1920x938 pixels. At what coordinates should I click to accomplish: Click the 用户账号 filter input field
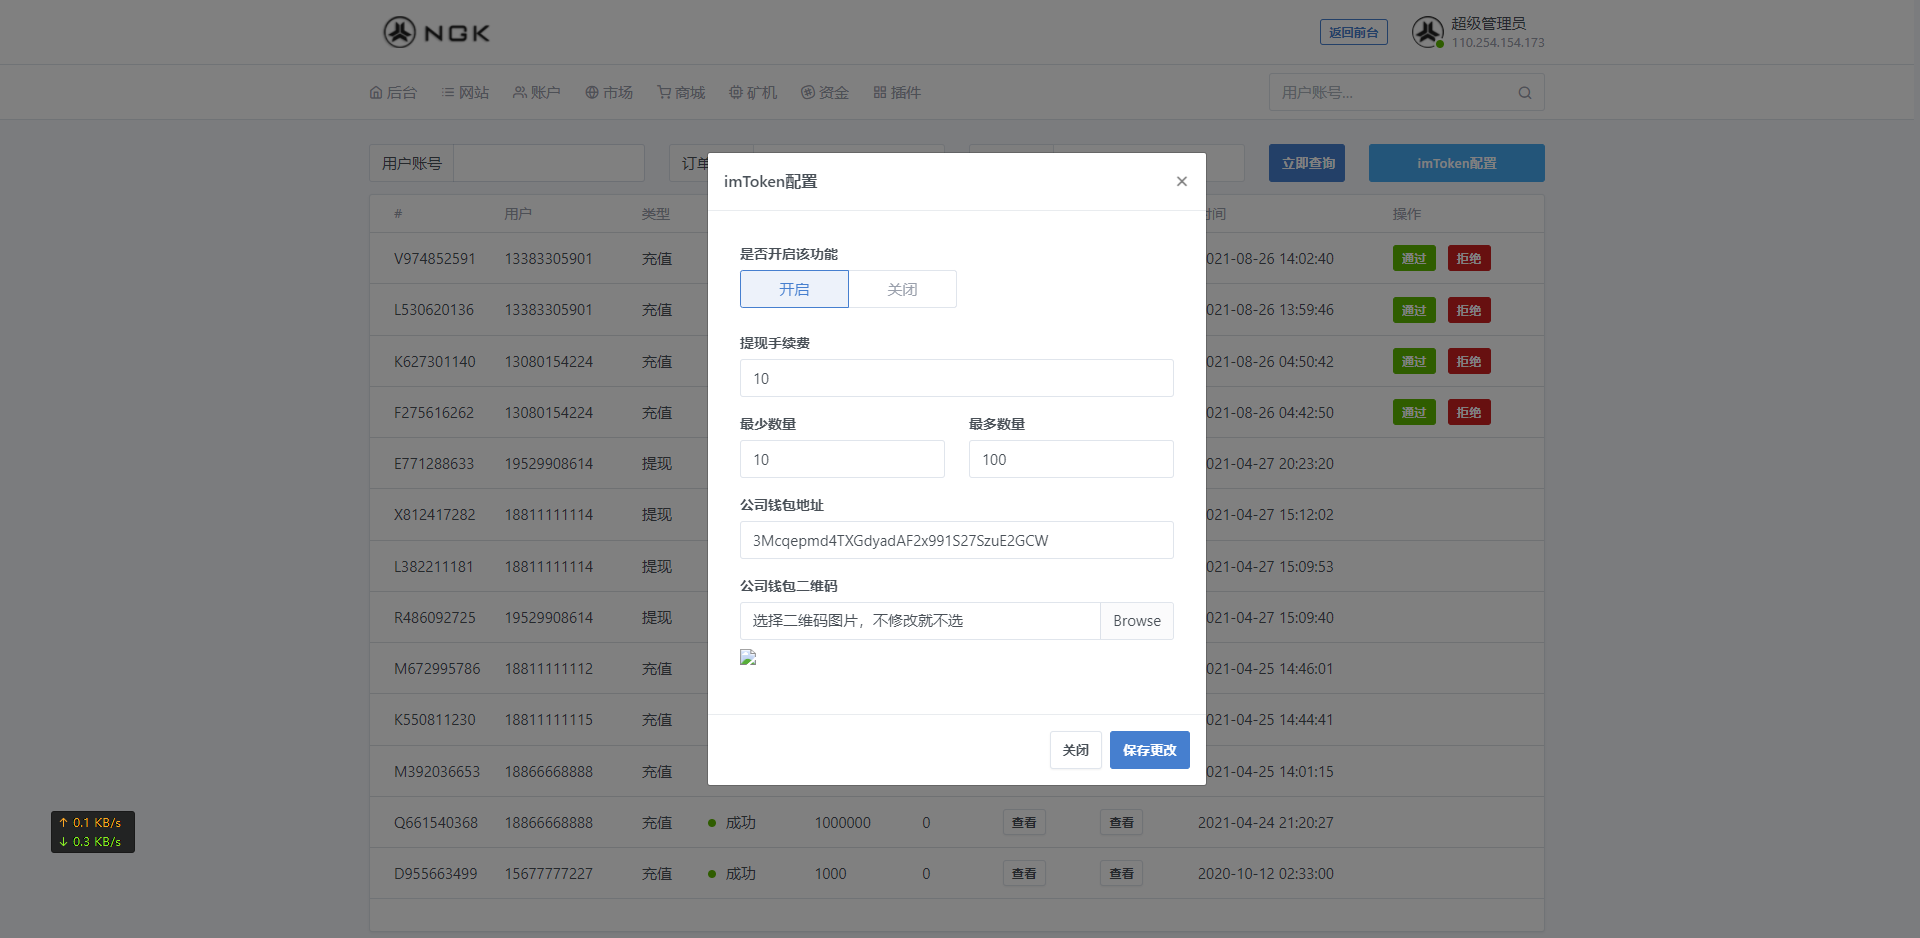click(549, 163)
